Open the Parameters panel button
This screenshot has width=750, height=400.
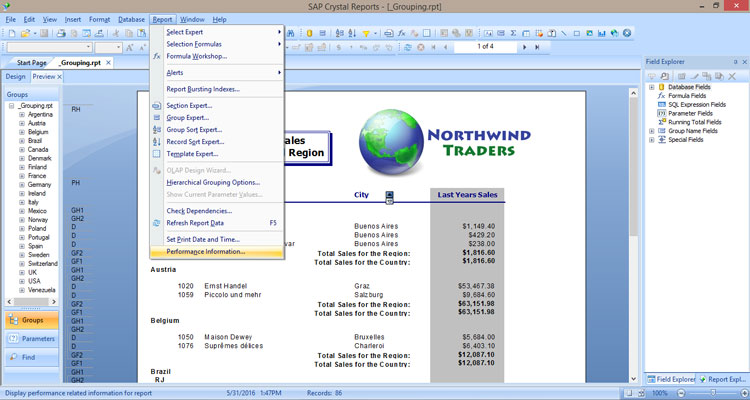click(32, 339)
